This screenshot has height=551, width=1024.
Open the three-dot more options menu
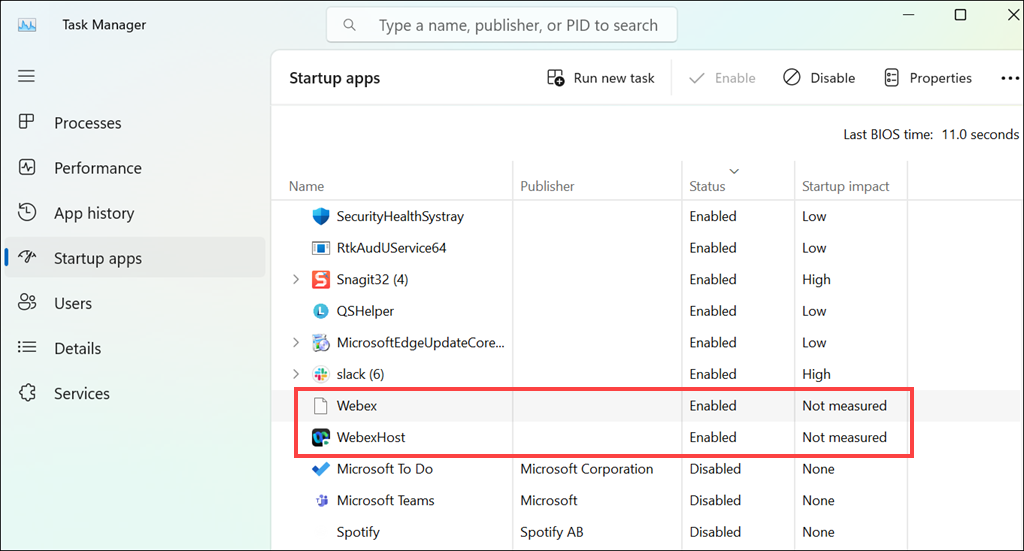coord(1009,78)
